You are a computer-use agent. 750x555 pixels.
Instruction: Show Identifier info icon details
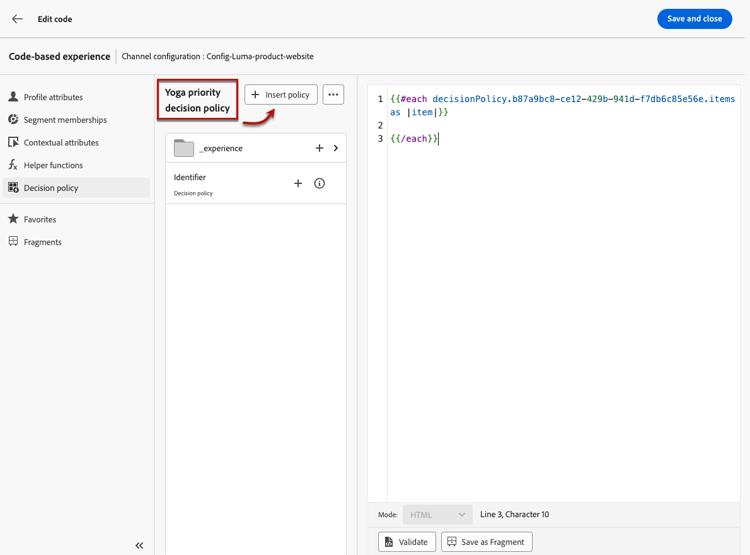[320, 183]
